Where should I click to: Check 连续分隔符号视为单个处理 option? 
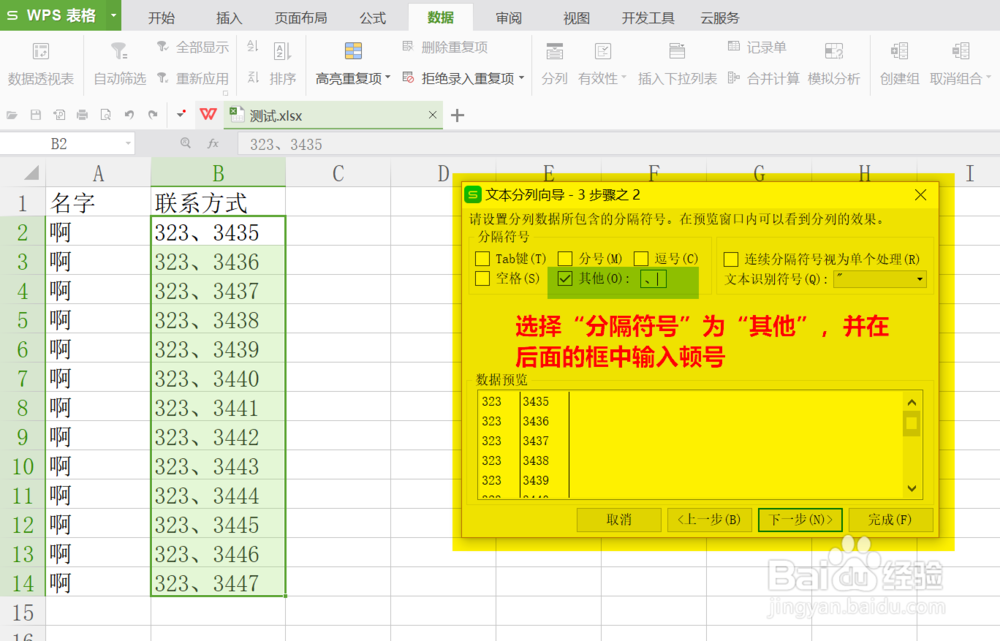point(731,258)
